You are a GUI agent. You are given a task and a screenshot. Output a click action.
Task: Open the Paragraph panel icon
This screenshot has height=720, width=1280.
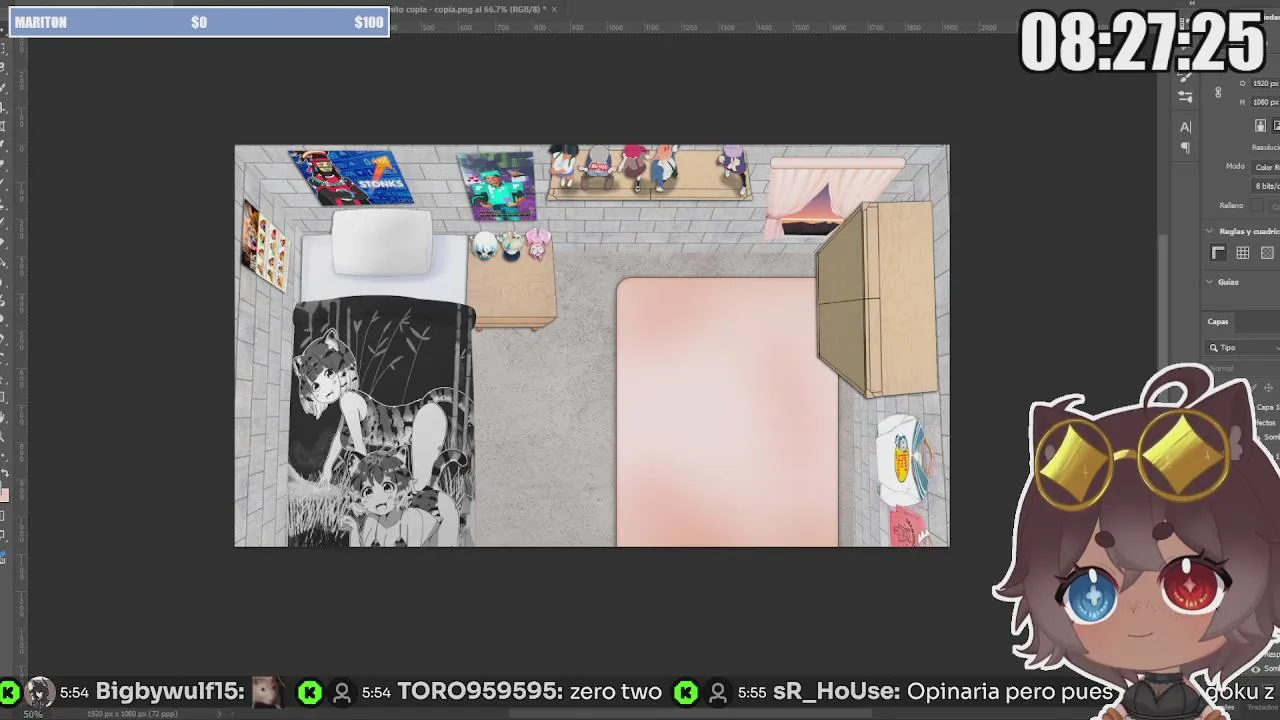pos(1185,148)
